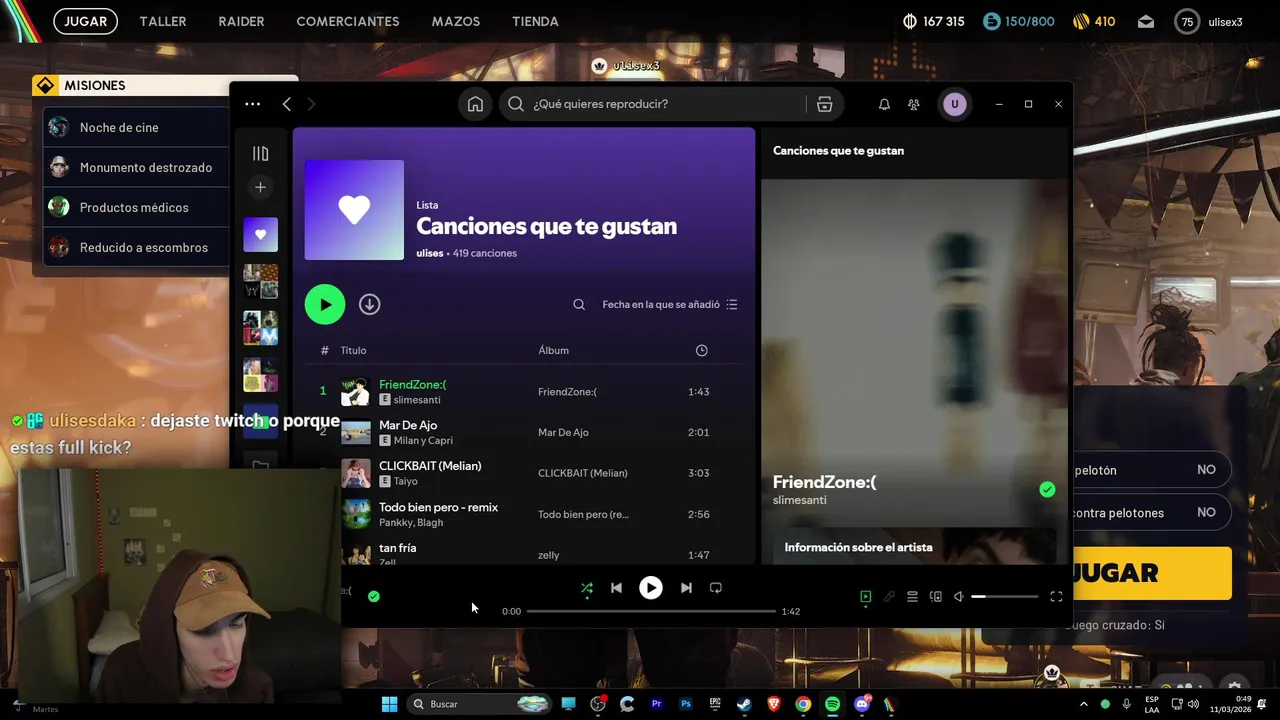Toggle repeat mode in the player
1280x720 pixels.
pyautogui.click(x=715, y=588)
